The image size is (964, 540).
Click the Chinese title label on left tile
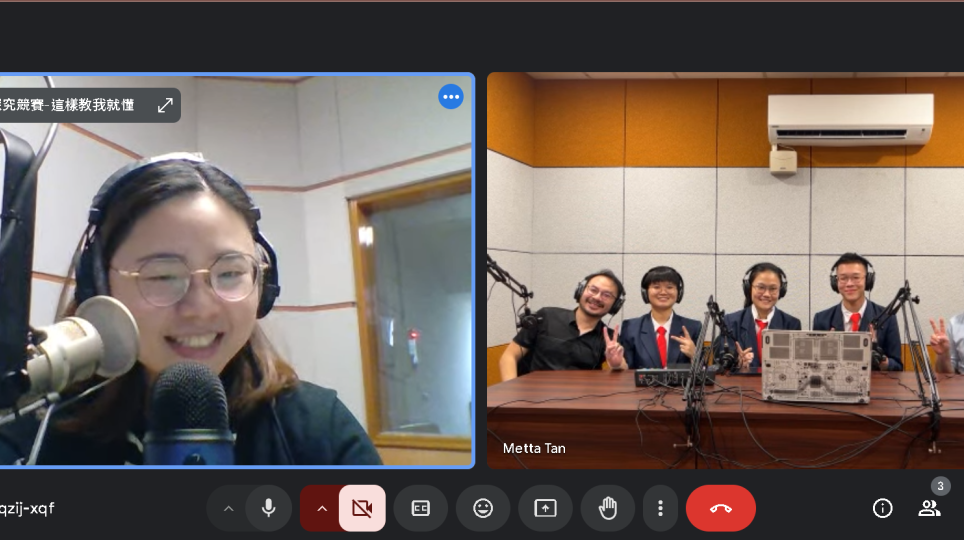68,105
